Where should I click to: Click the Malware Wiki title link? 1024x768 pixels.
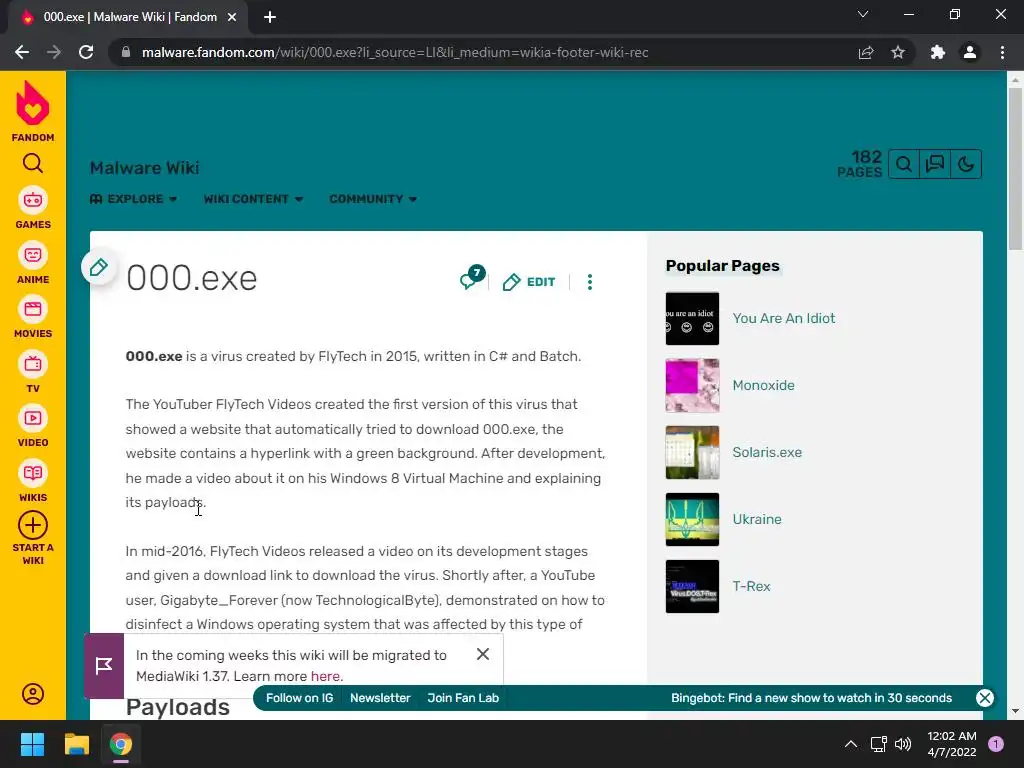pyautogui.click(x=144, y=168)
